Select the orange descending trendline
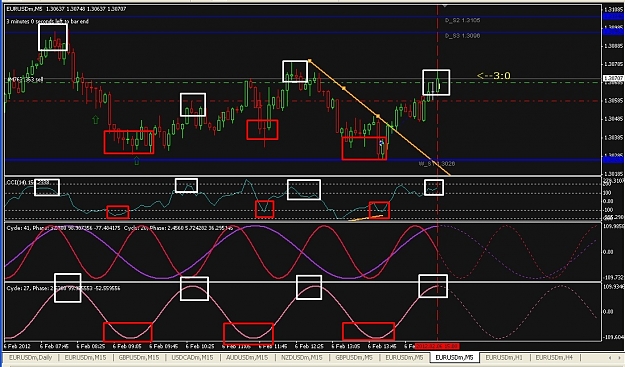The height and width of the screenshot is (367, 625). (x=379, y=117)
